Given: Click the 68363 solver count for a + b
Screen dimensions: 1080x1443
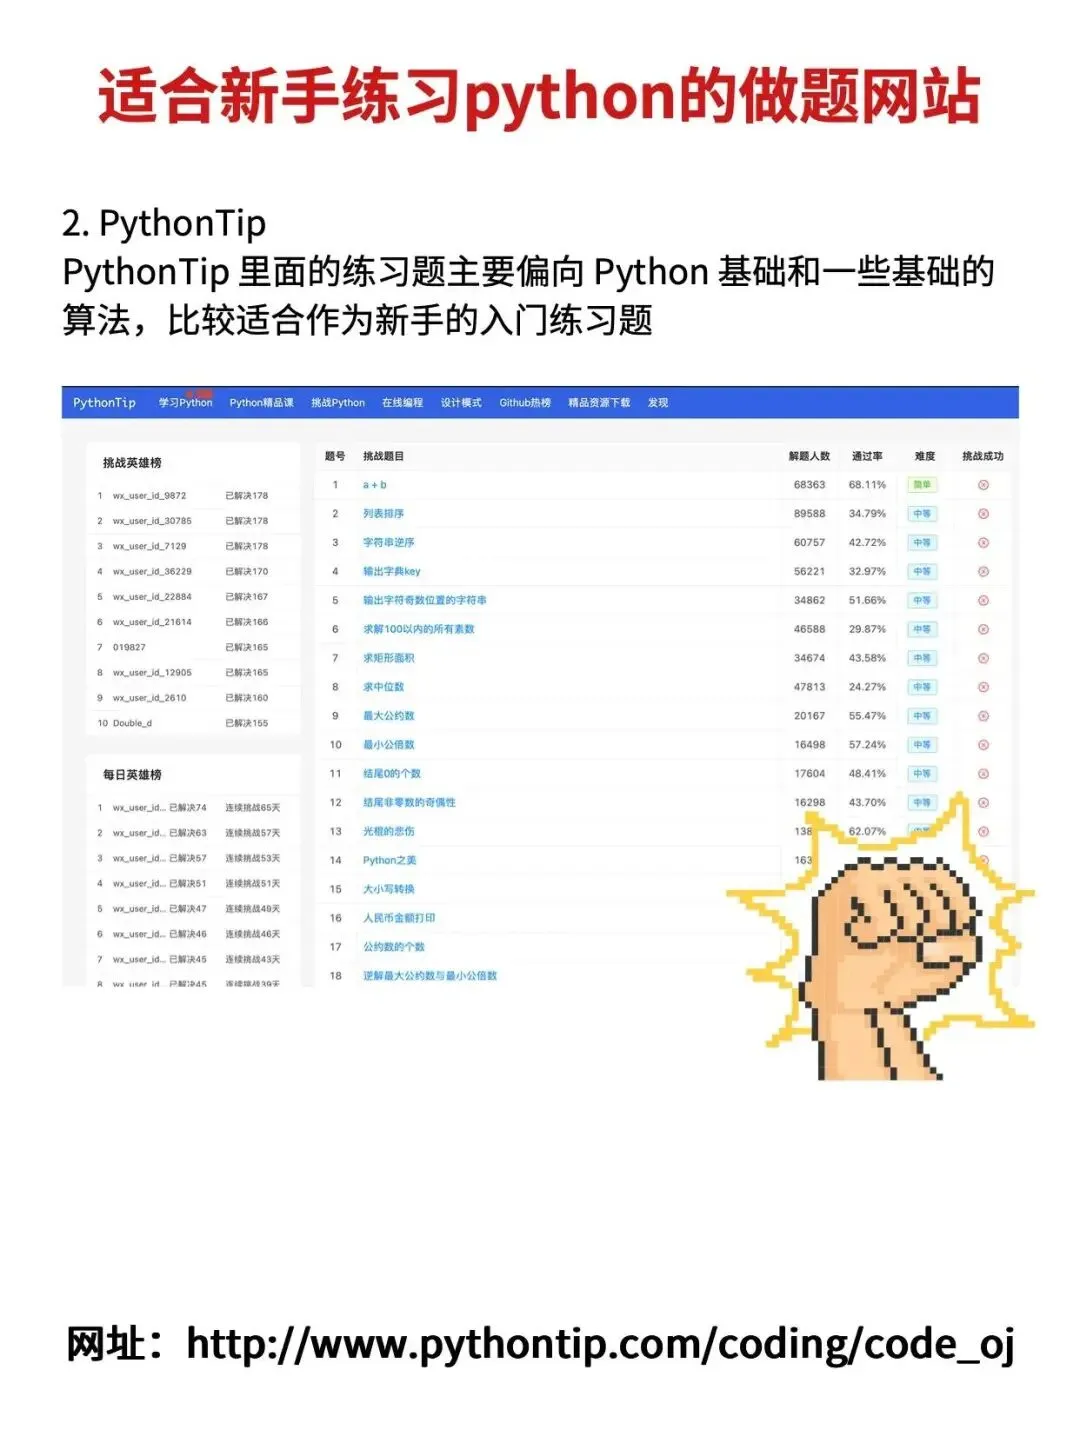Looking at the screenshot, I should (x=809, y=485).
